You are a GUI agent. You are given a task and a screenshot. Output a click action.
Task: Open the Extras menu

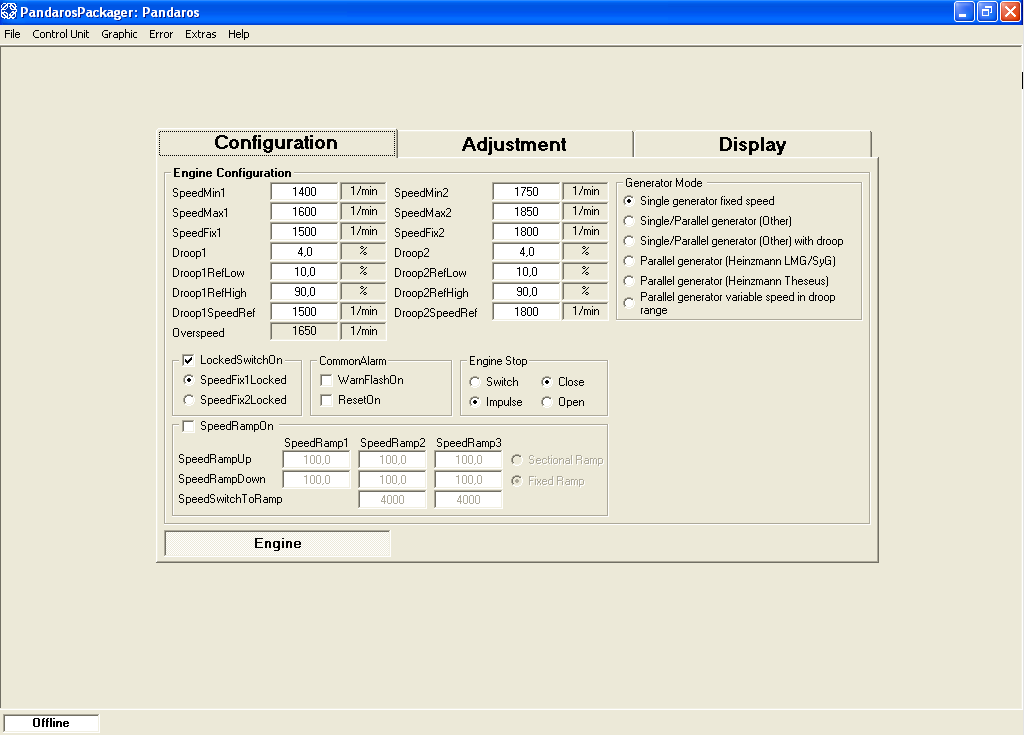click(200, 34)
